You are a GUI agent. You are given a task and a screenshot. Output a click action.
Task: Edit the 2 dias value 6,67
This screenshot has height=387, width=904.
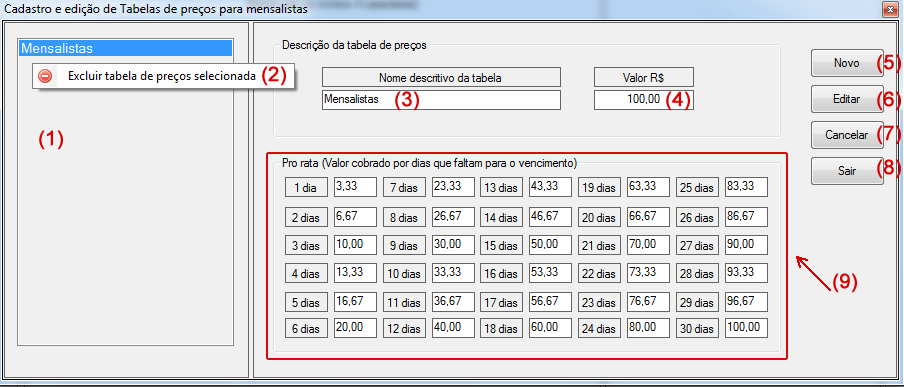pyautogui.click(x=355, y=216)
